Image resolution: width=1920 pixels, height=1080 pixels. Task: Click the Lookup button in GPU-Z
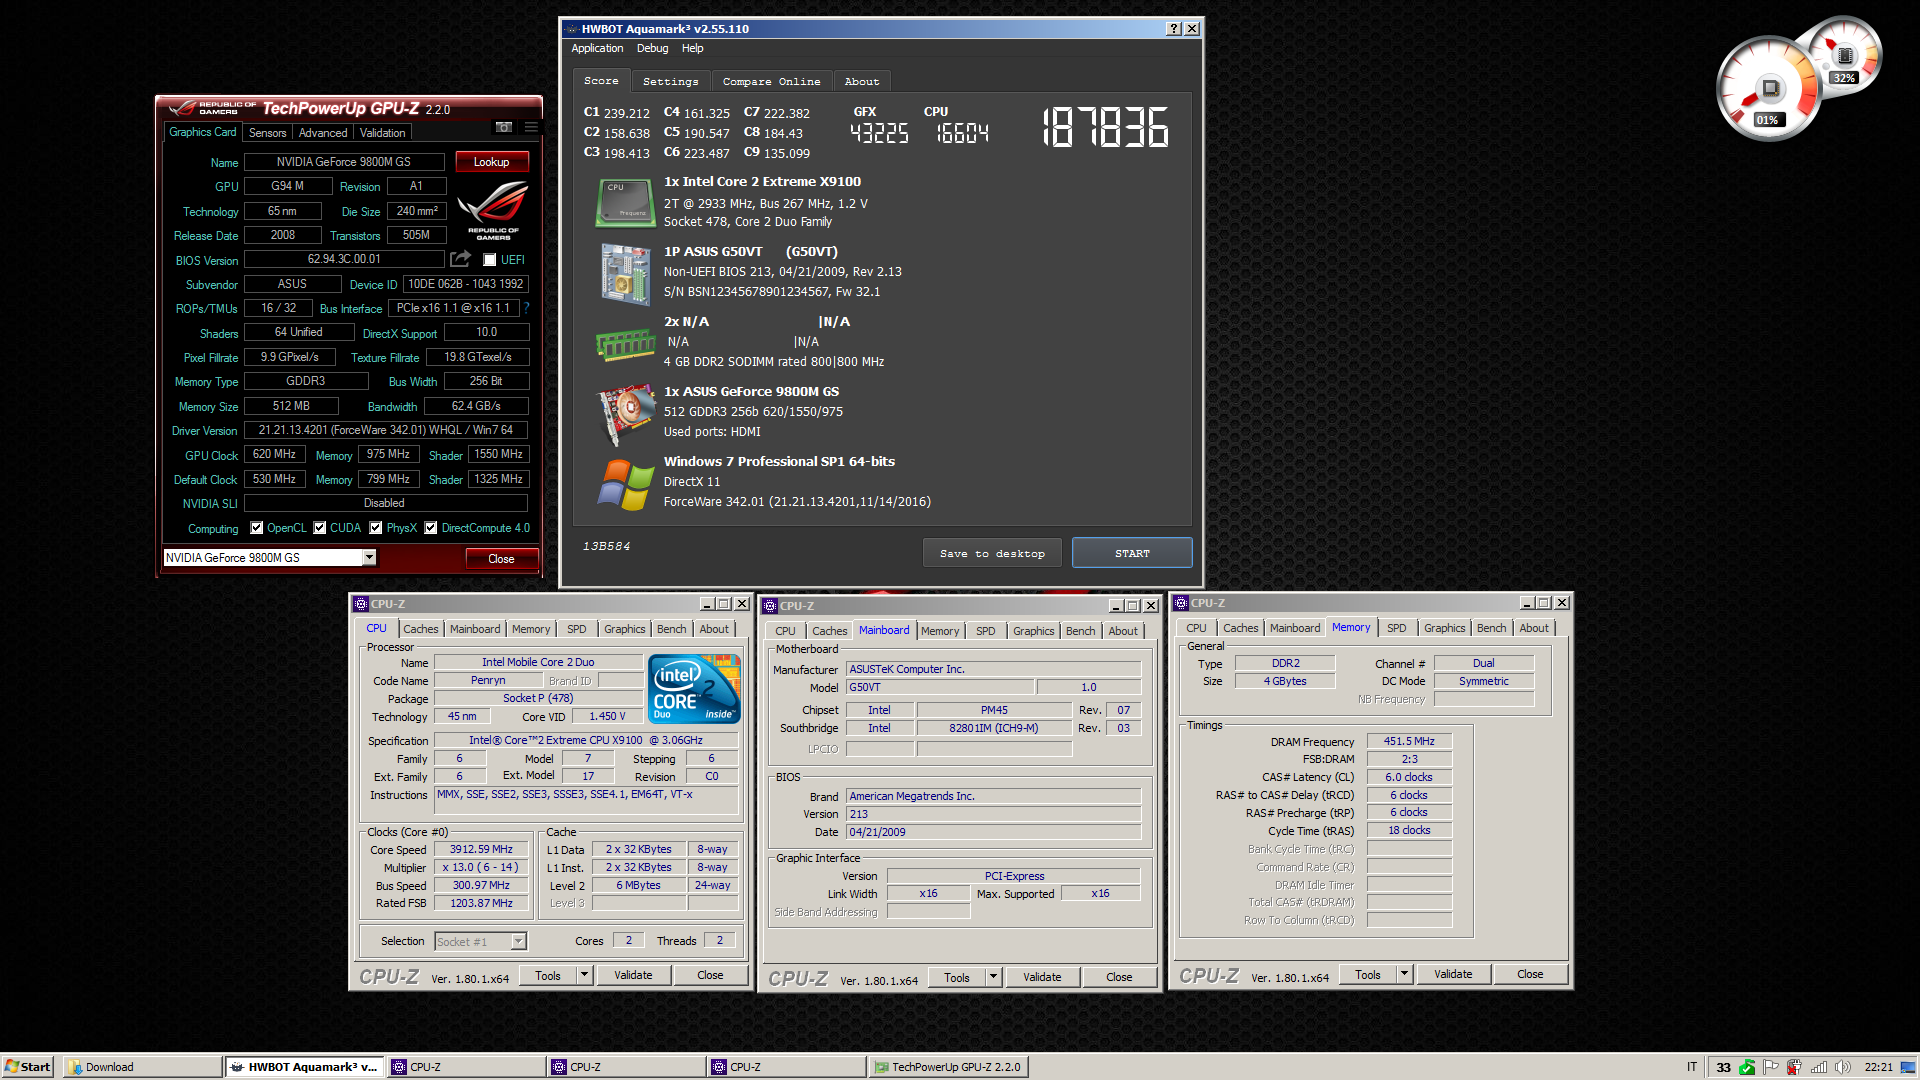point(491,162)
